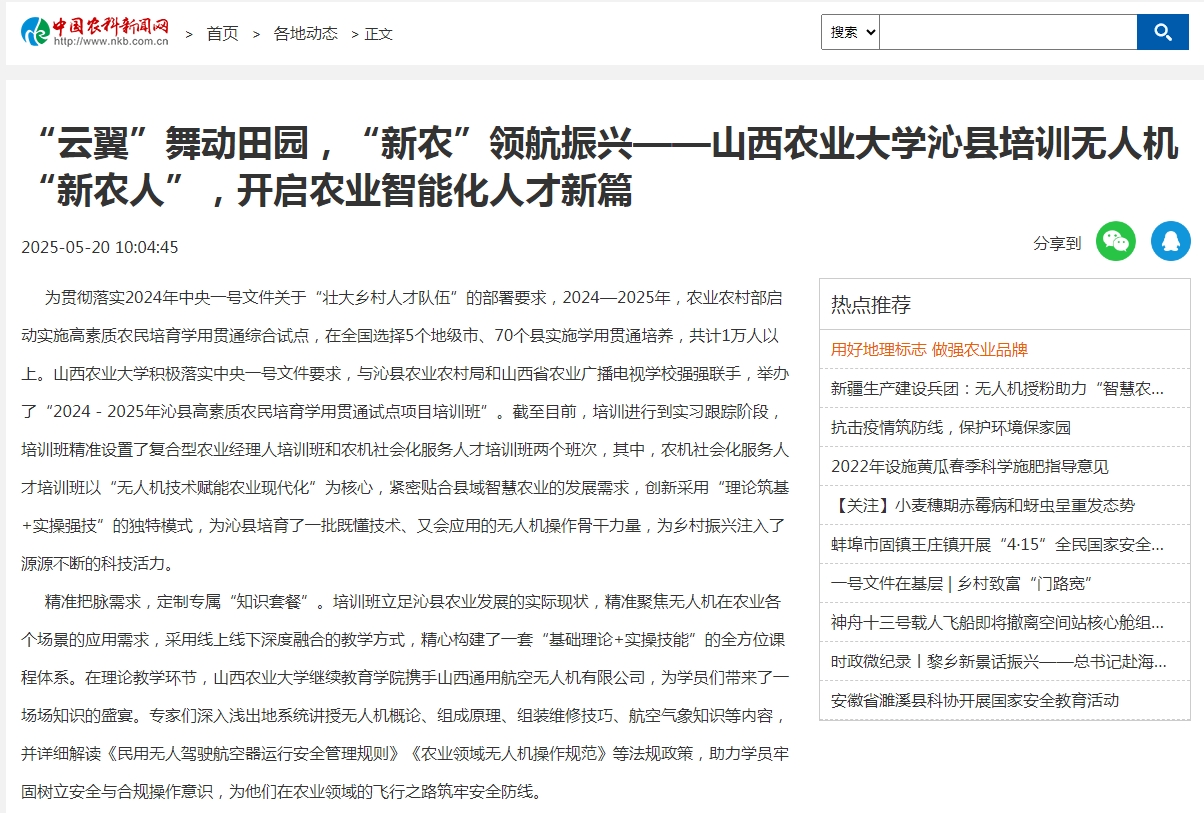Share article via WeChat icon
This screenshot has width=1204, height=813.
(x=1116, y=241)
